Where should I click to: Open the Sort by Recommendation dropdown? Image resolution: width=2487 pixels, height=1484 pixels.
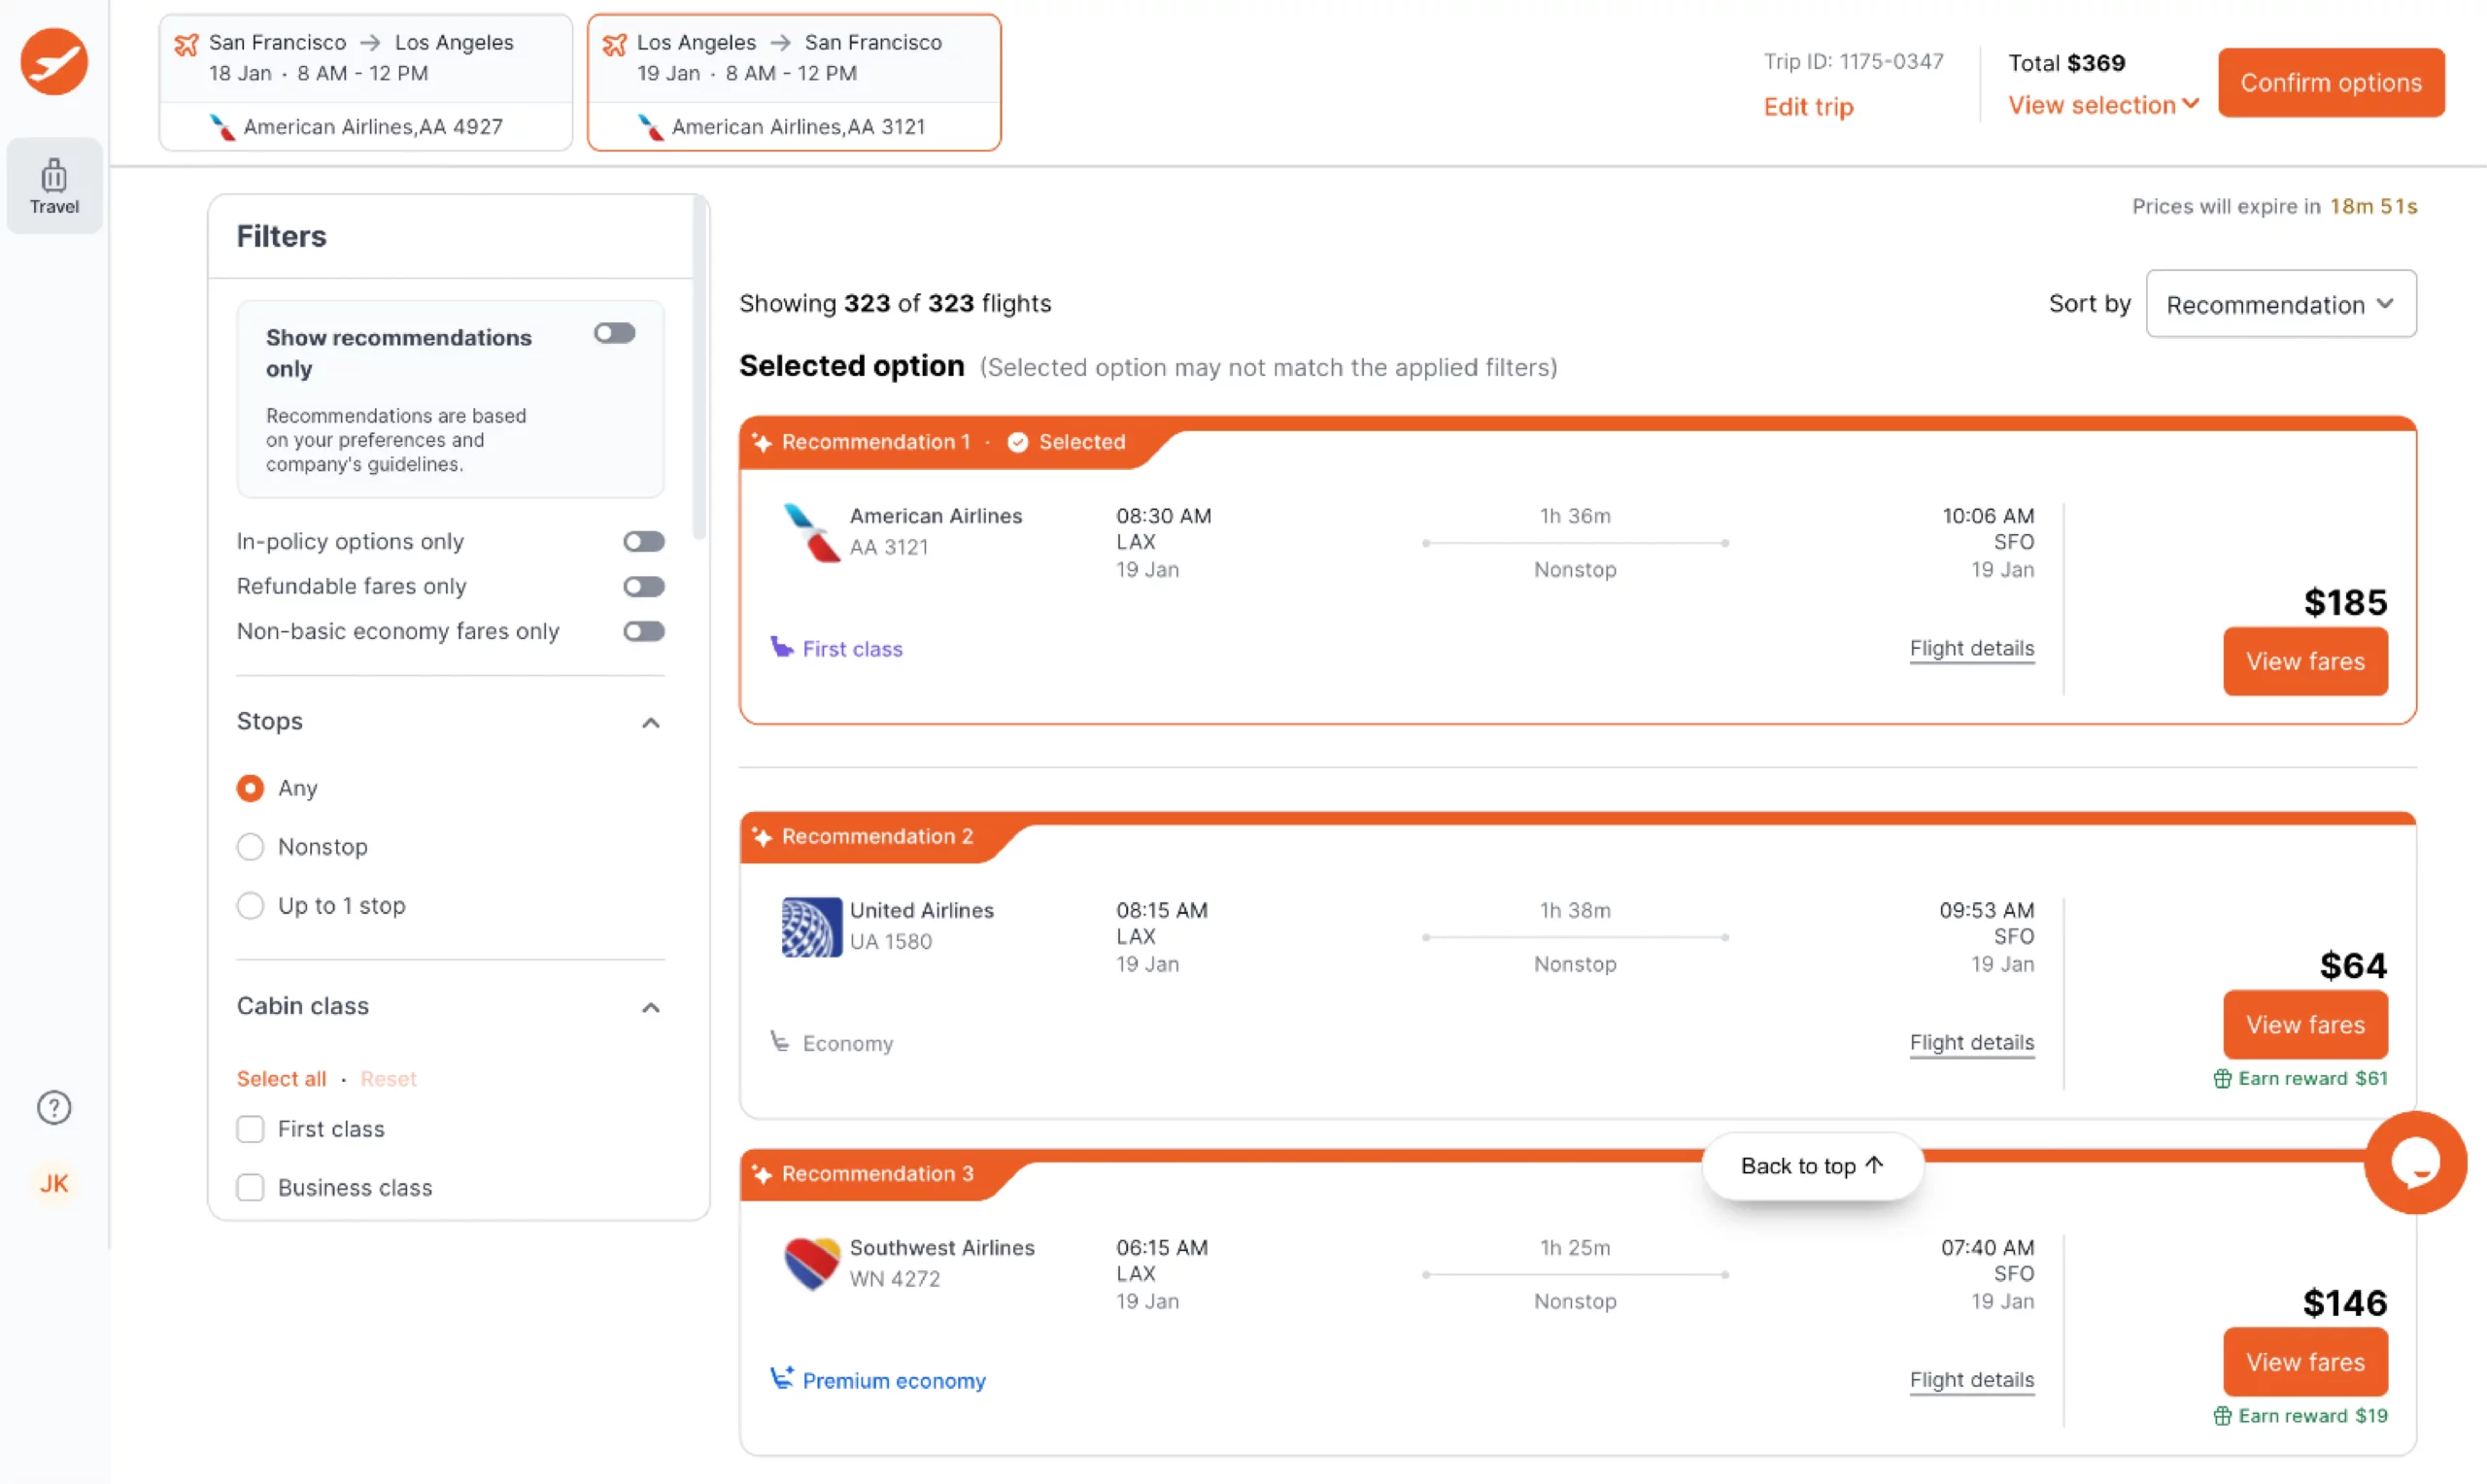[2280, 304]
